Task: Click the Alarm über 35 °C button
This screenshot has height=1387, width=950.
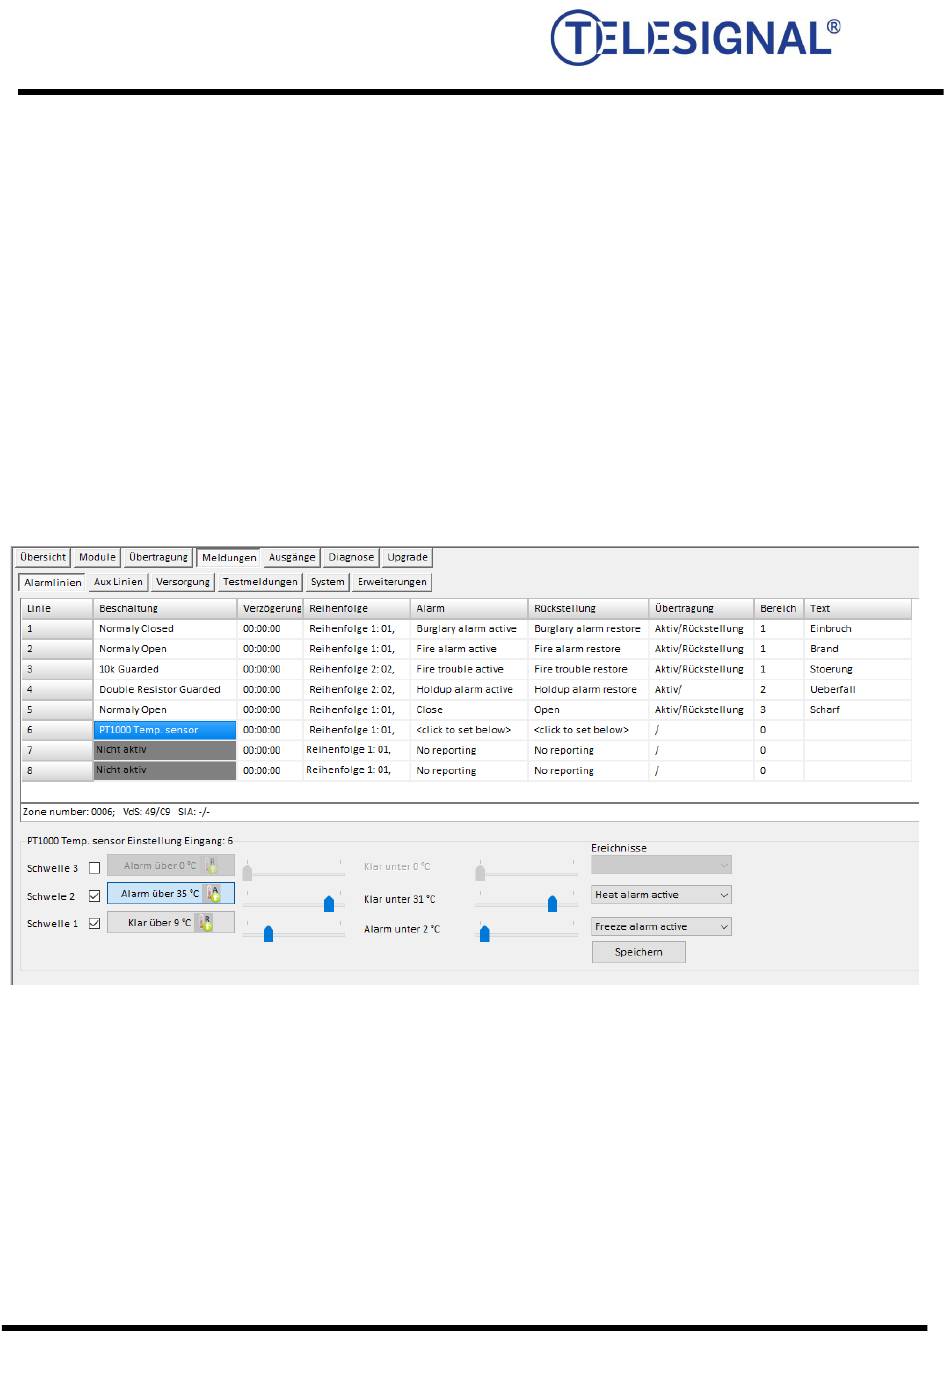Action: click(x=171, y=894)
